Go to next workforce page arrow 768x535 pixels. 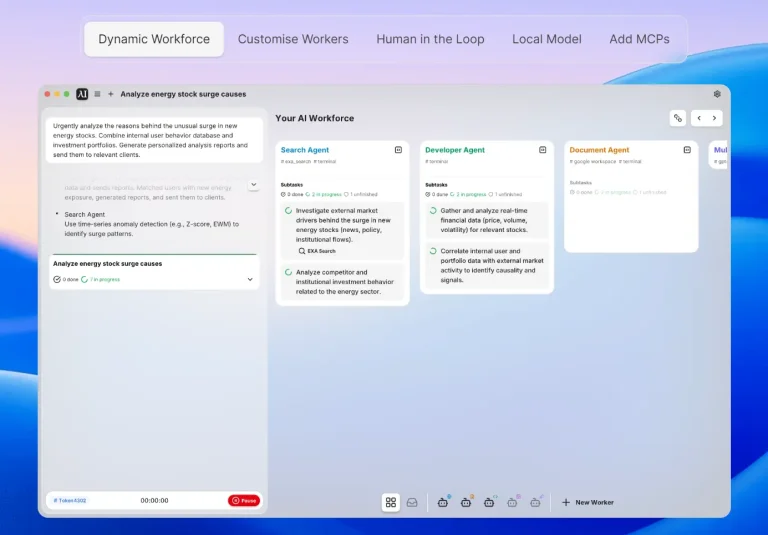tap(715, 118)
